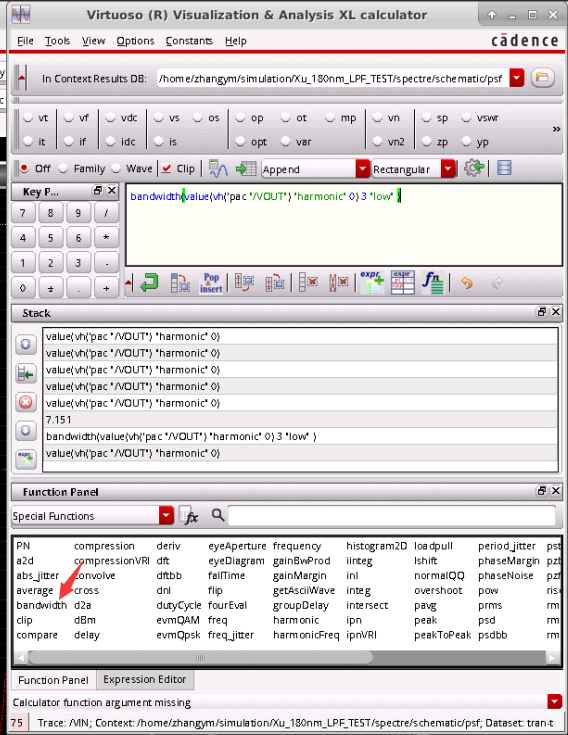568x735 pixels.
Task: Click the bandwidth function
Action: pos(42,605)
